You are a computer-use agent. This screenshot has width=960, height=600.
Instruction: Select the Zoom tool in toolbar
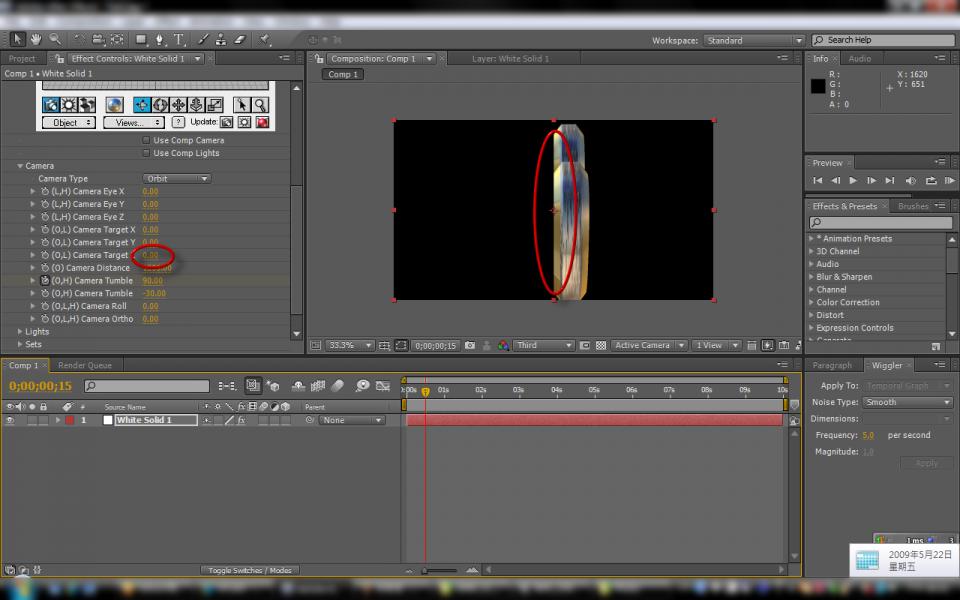pyautogui.click(x=54, y=40)
